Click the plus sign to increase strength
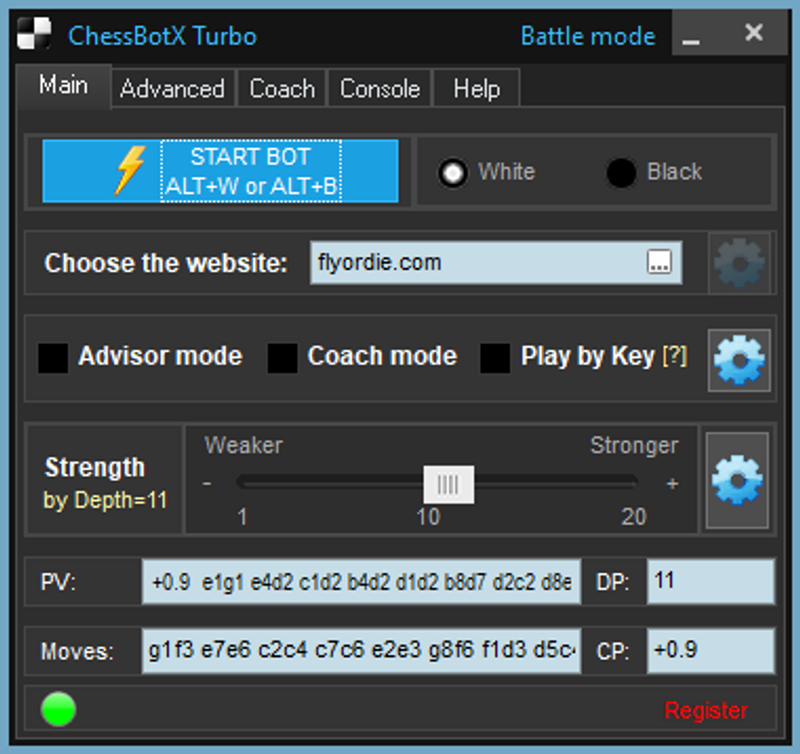This screenshot has height=754, width=800. click(x=672, y=483)
